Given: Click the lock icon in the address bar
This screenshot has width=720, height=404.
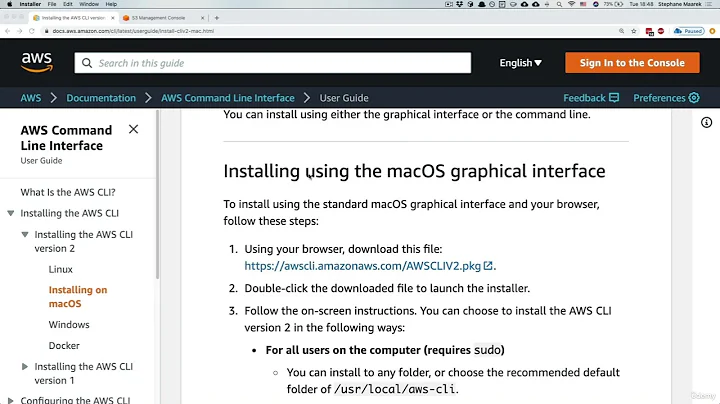Looking at the screenshot, I should [x=46, y=31].
